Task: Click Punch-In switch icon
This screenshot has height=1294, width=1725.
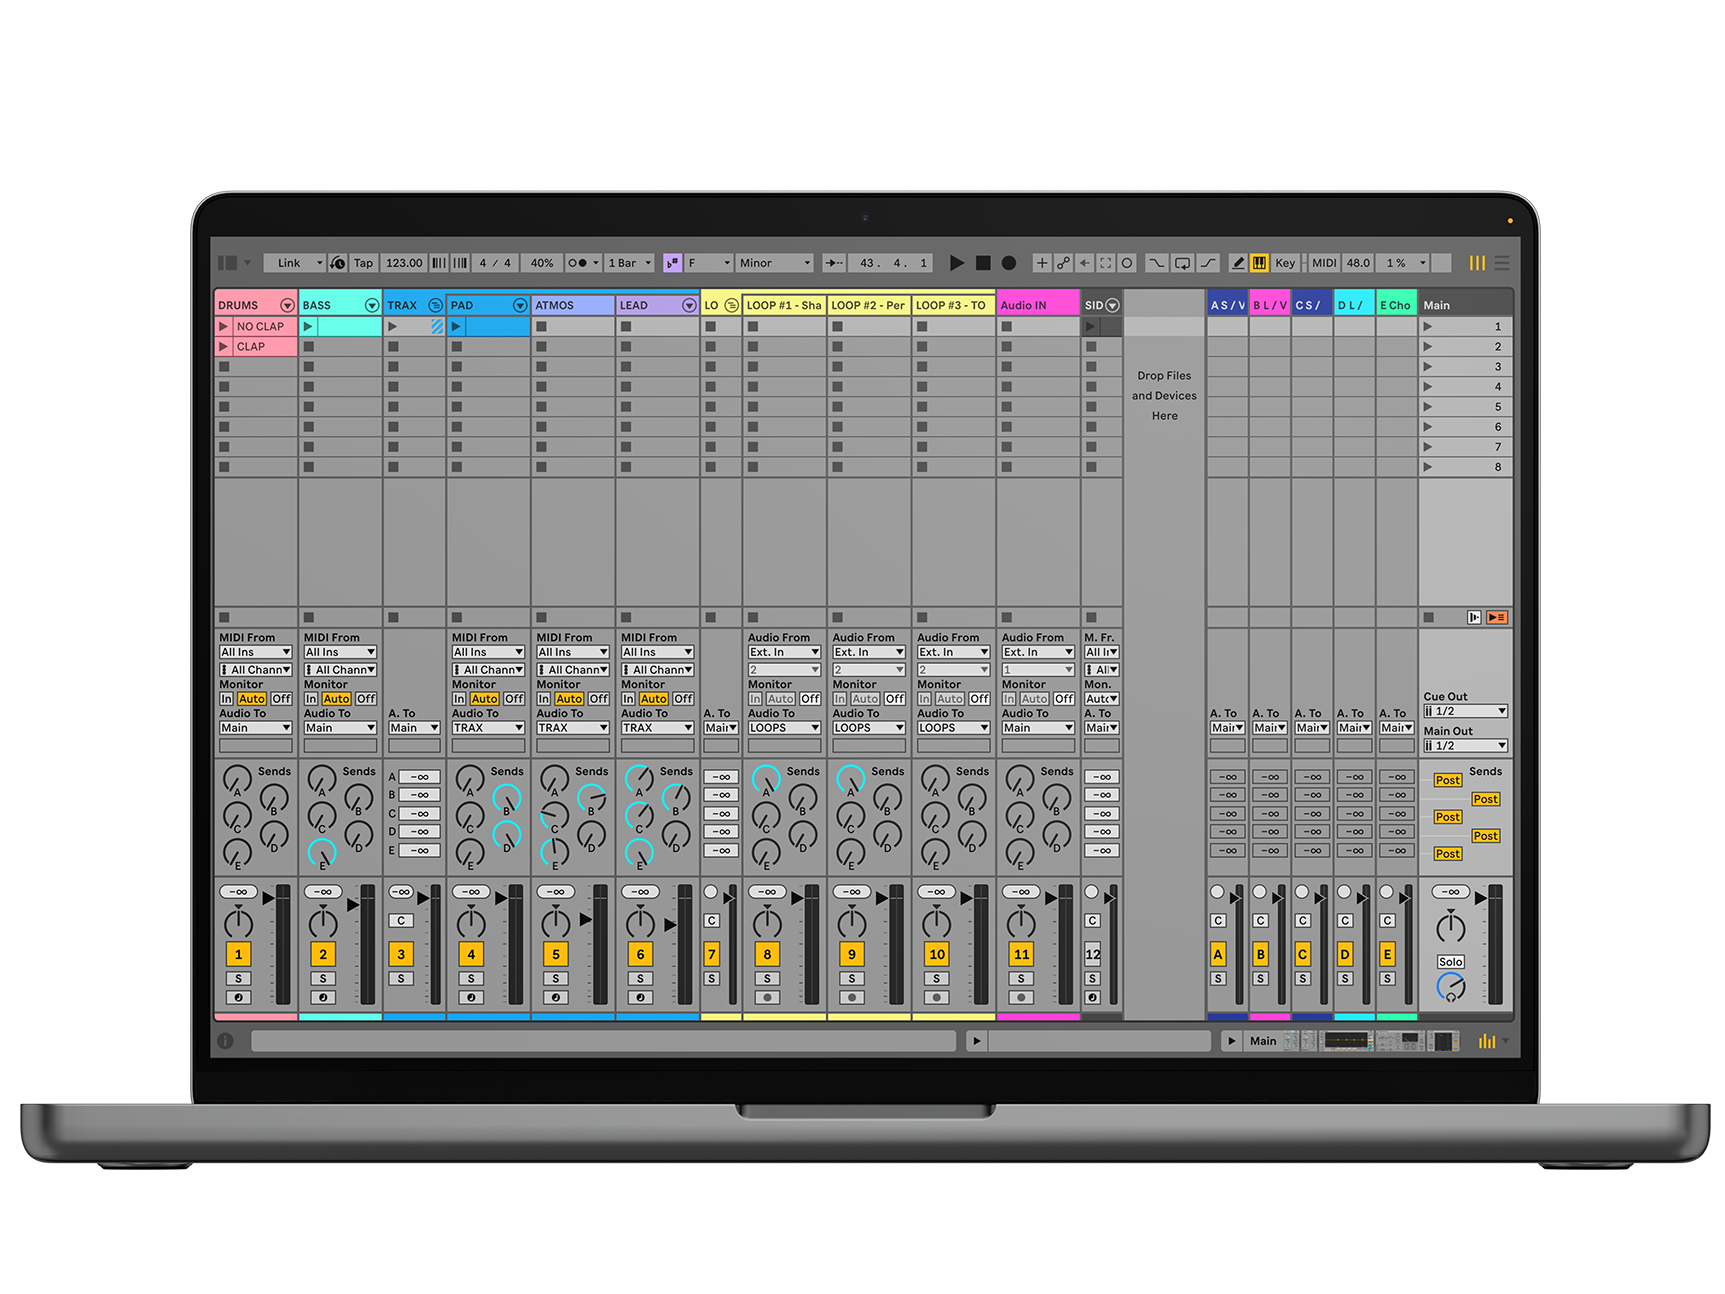Action: [1157, 263]
